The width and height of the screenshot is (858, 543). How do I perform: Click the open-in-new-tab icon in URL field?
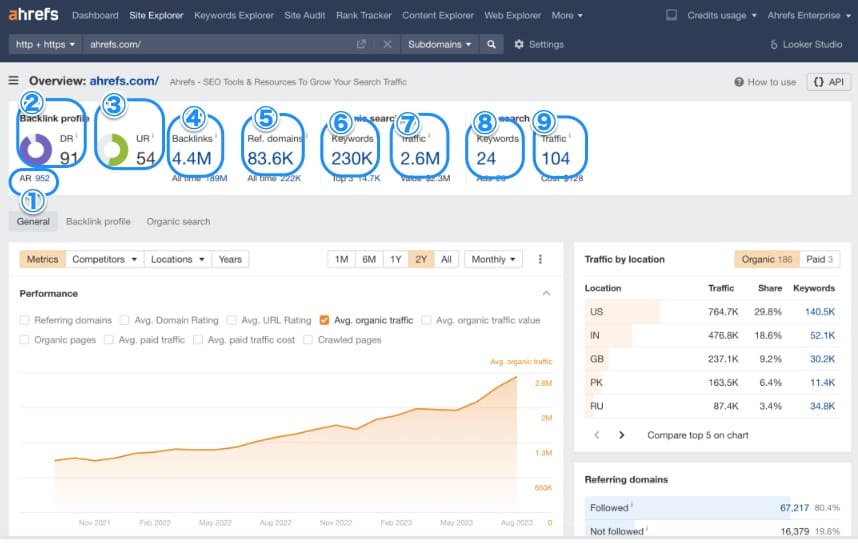click(361, 44)
